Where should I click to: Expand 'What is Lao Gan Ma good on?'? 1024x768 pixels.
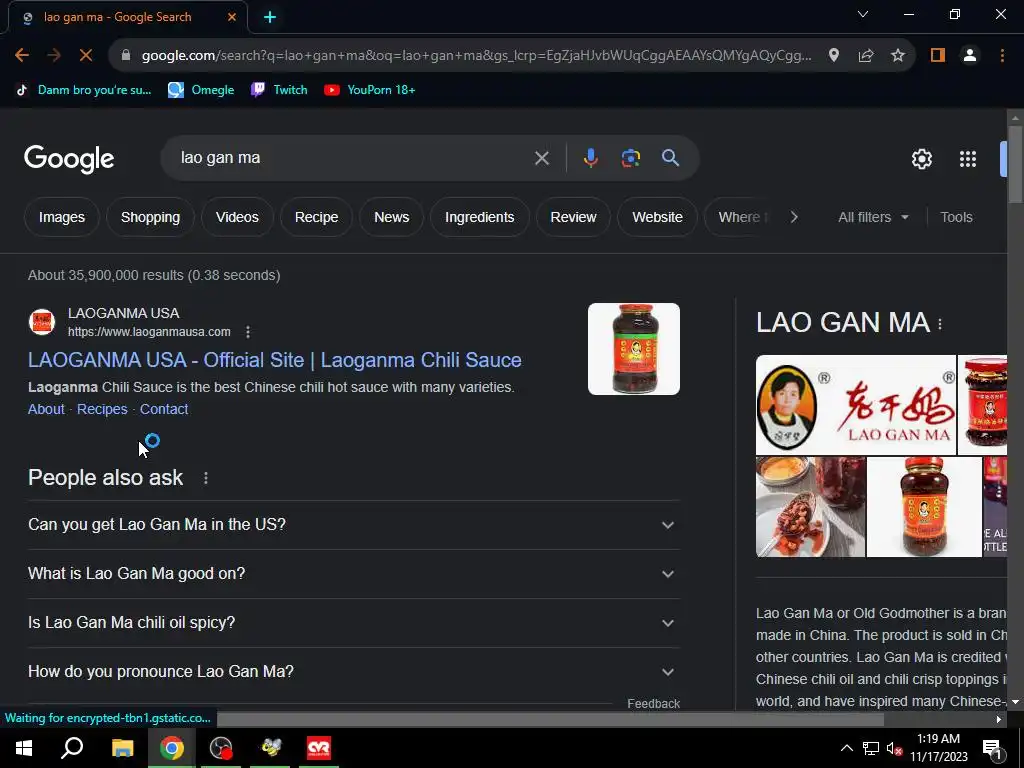[x=353, y=574]
